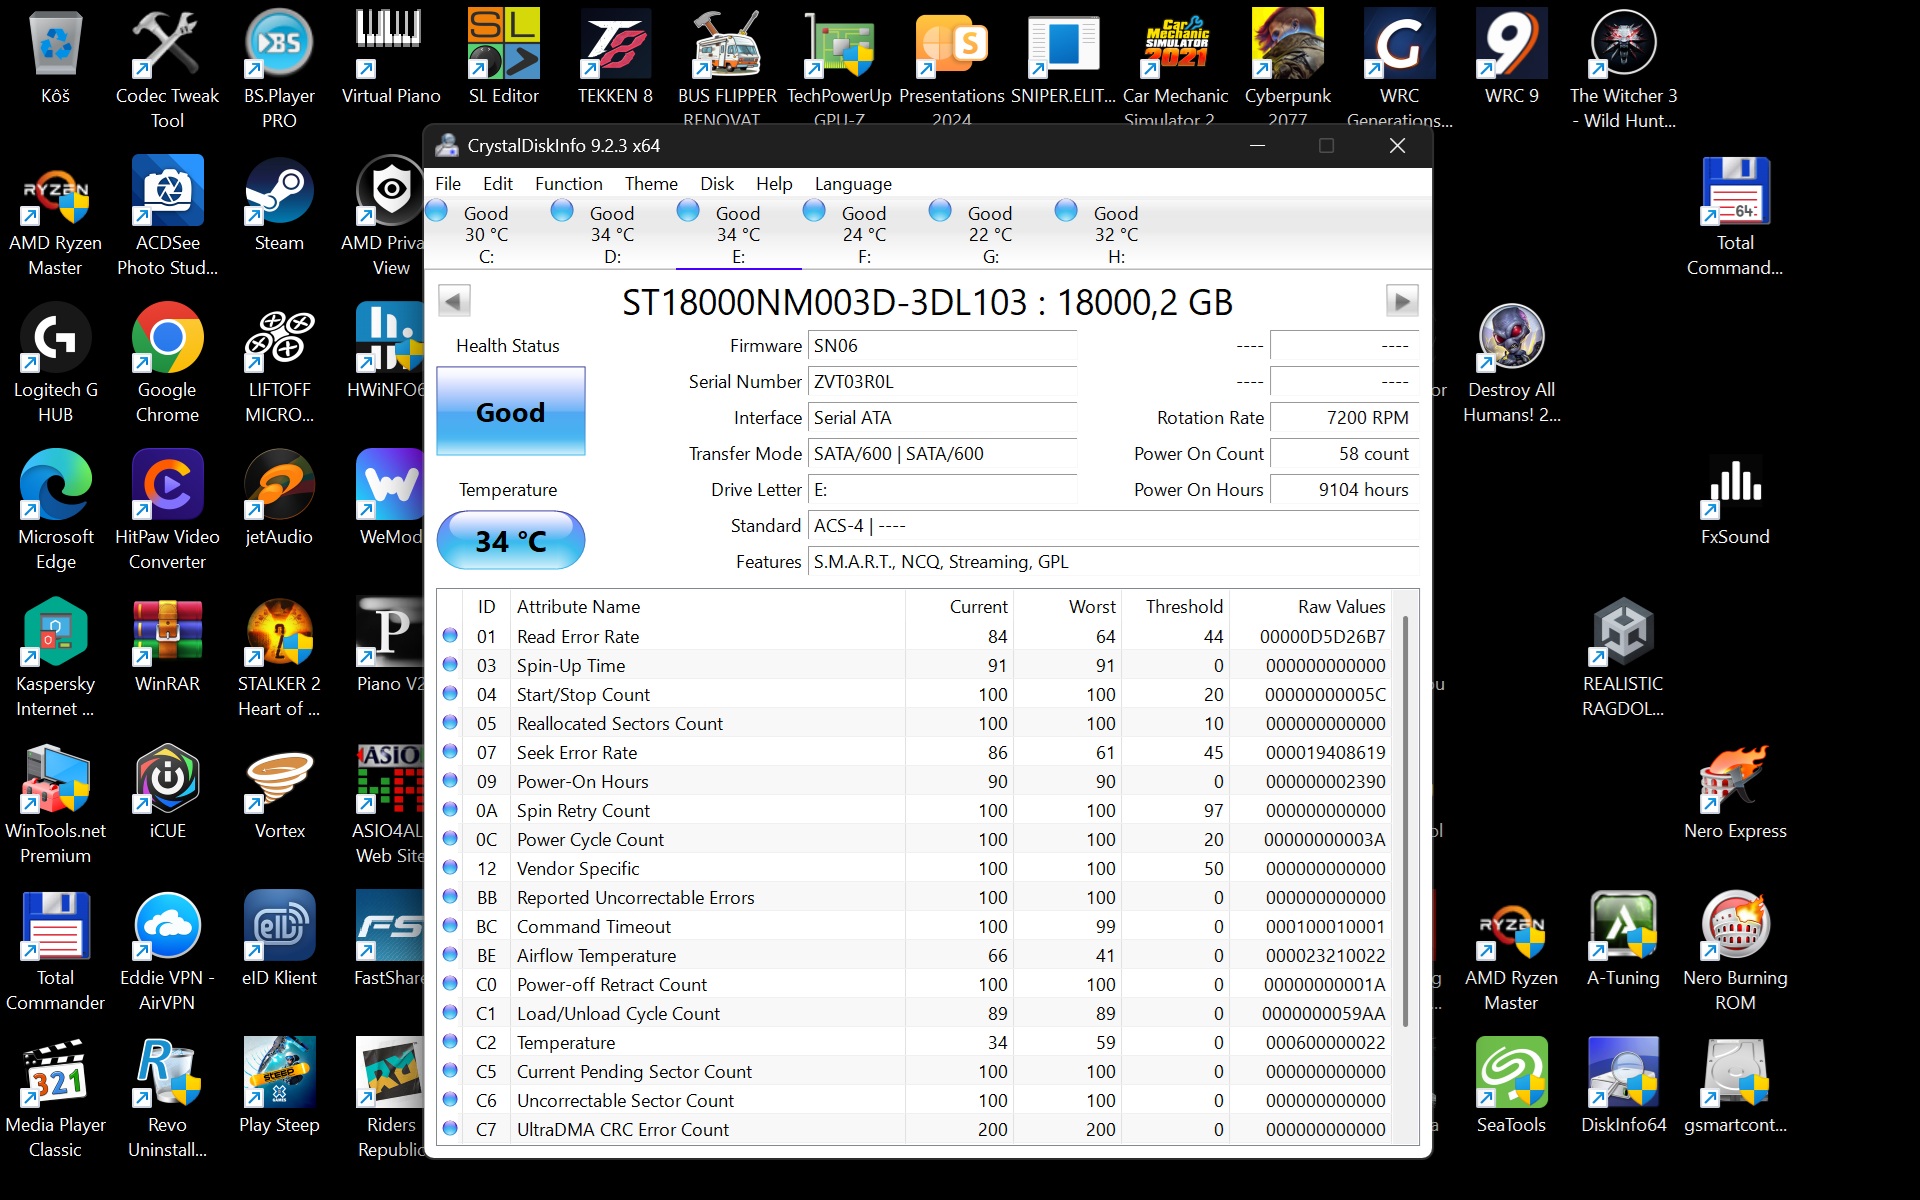Open the Language menu
1920x1200 pixels.
pyautogui.click(x=852, y=184)
